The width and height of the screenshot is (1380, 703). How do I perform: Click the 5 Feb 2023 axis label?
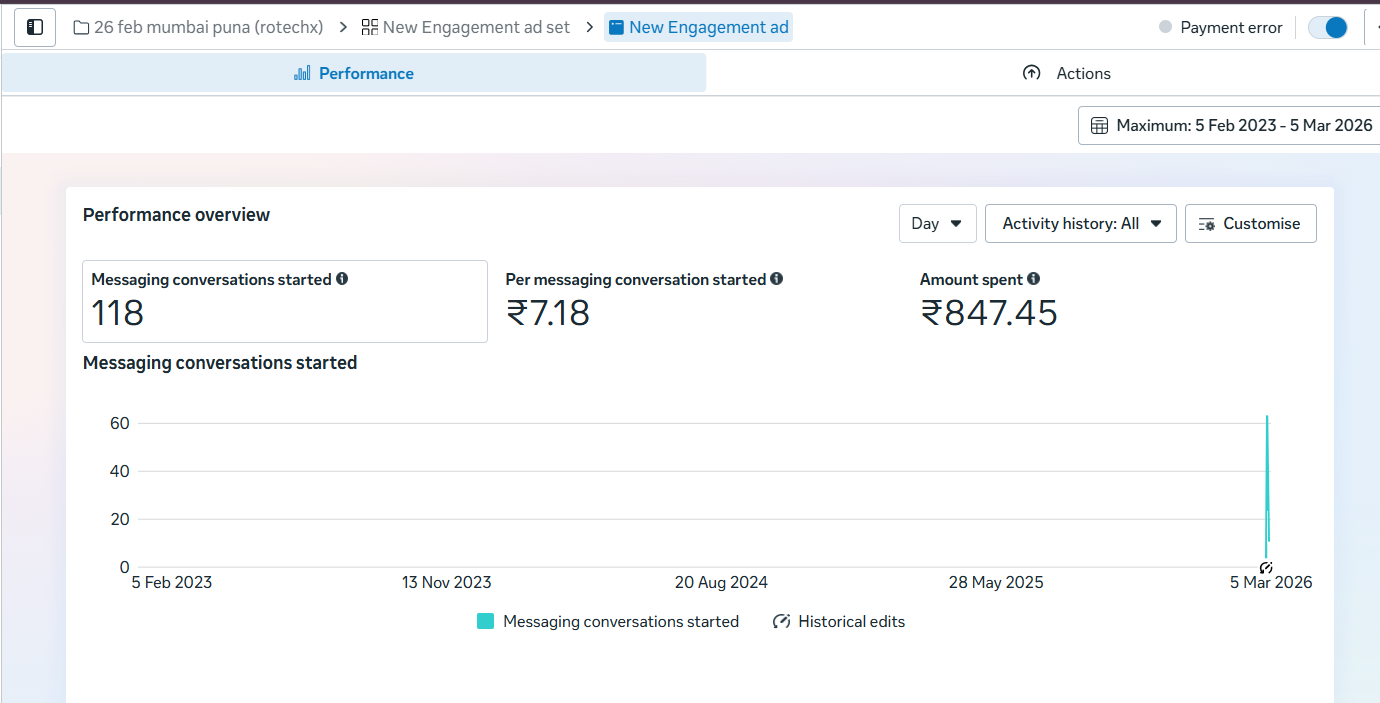tap(172, 582)
